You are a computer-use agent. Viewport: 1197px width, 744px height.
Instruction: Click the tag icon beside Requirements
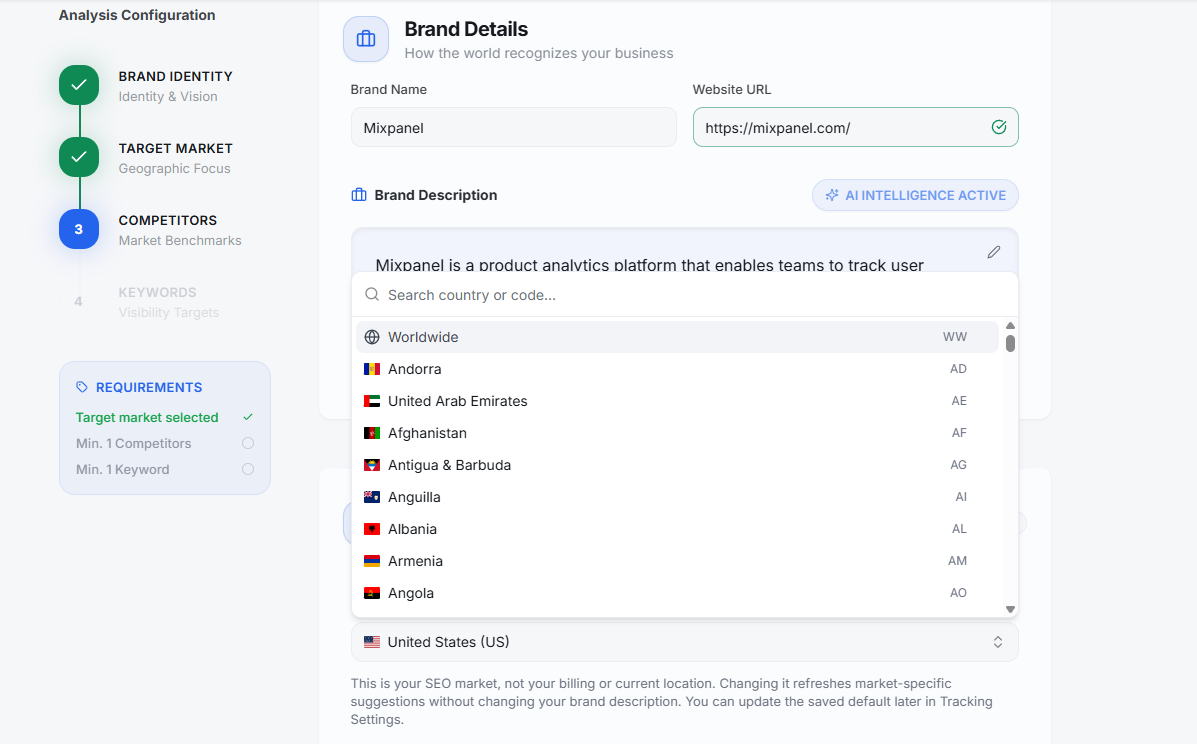82,387
